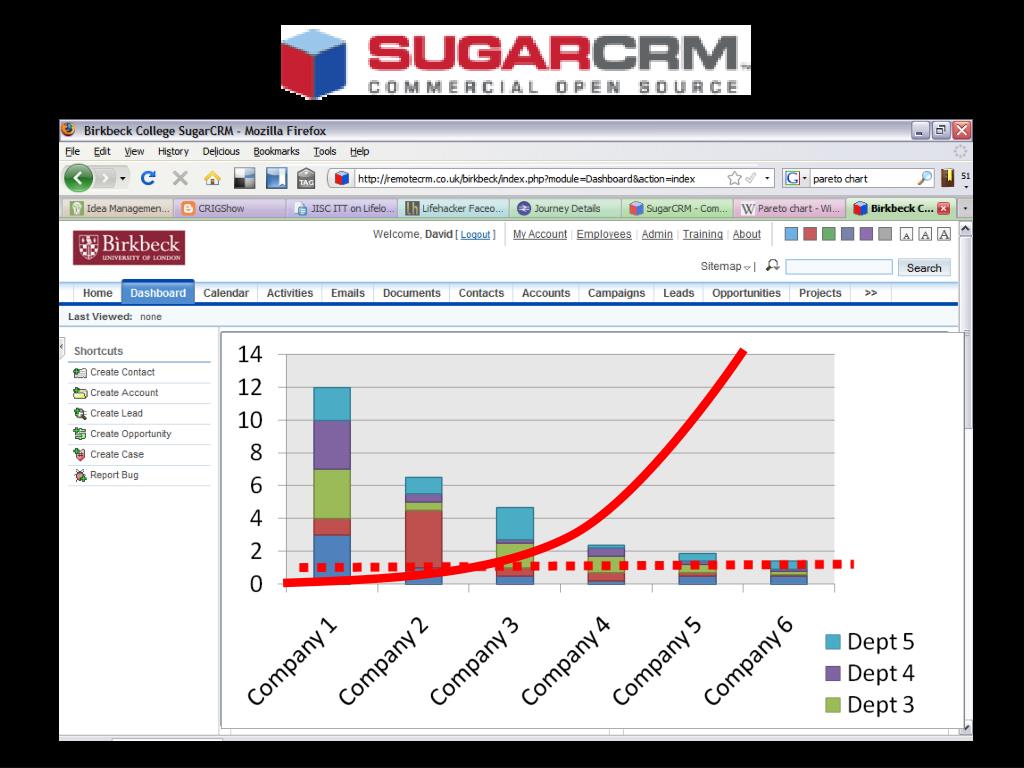Viewport: 1024px width, 768px height.
Task: Click the Create Contact shortcut icon
Action: pos(80,372)
